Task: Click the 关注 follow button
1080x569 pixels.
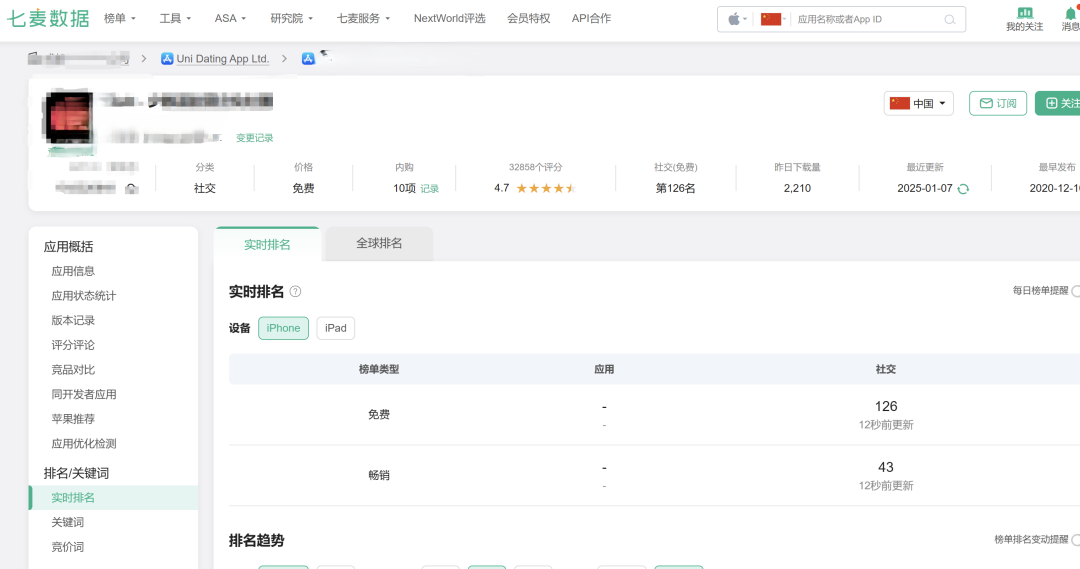Action: 1058,103
